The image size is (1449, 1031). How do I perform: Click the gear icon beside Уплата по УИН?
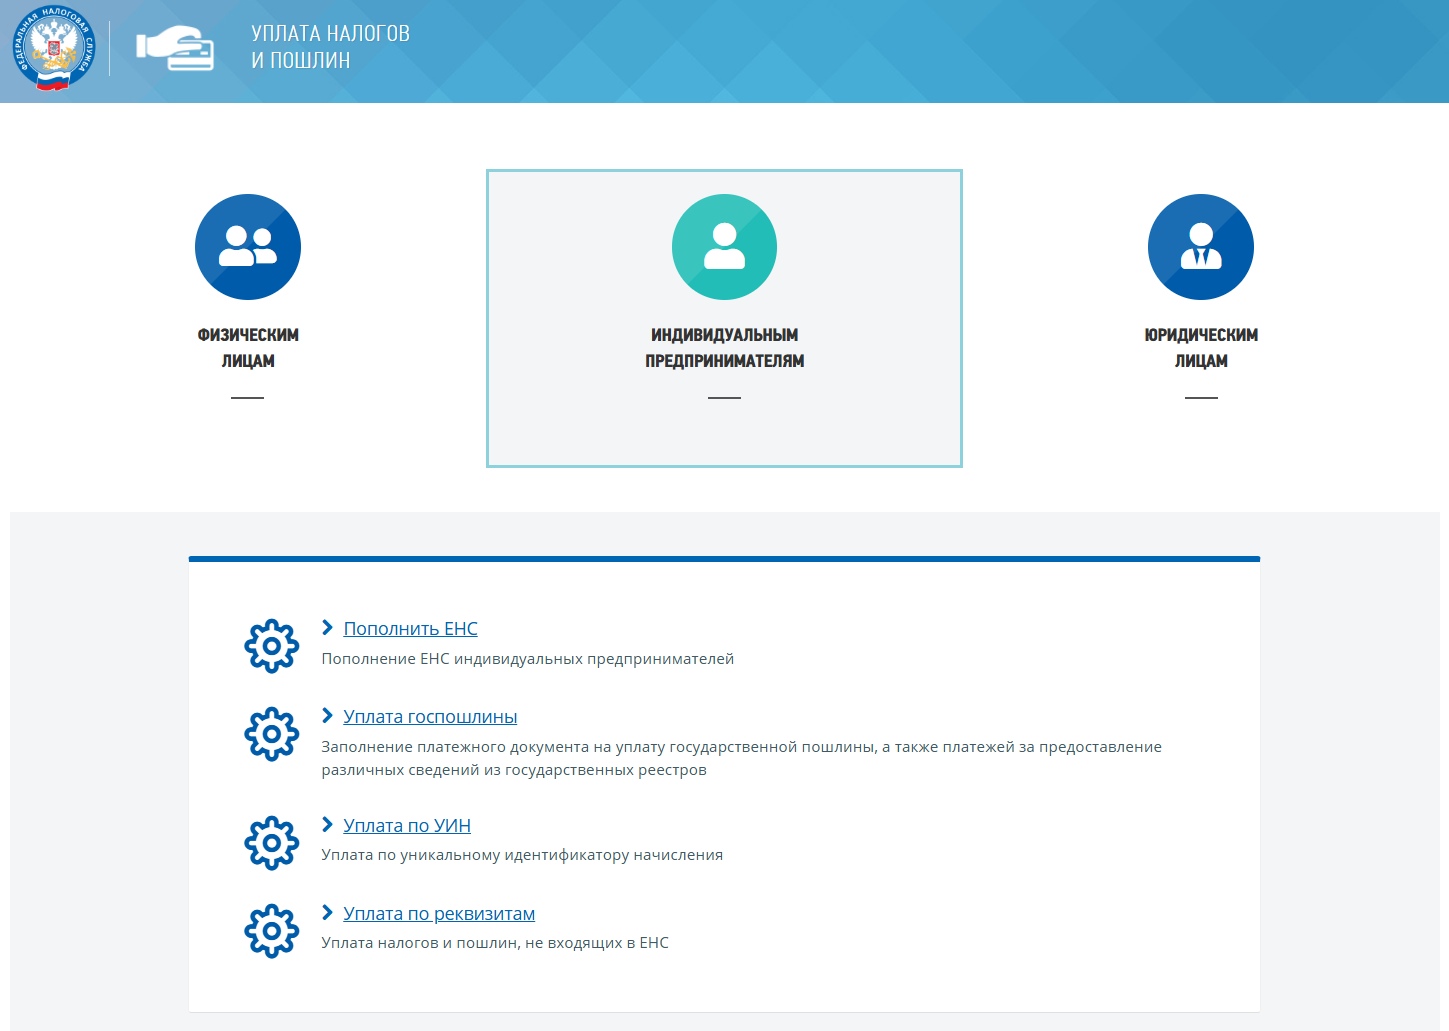point(272,843)
